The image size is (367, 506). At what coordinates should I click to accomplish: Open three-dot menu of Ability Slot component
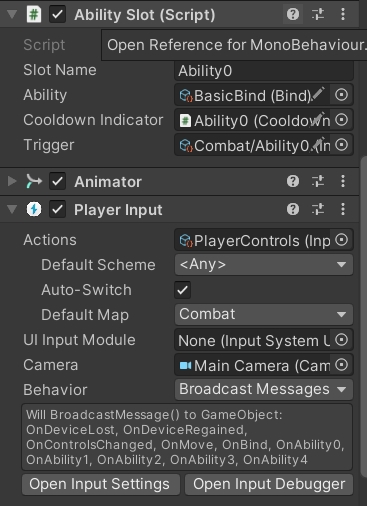click(343, 14)
